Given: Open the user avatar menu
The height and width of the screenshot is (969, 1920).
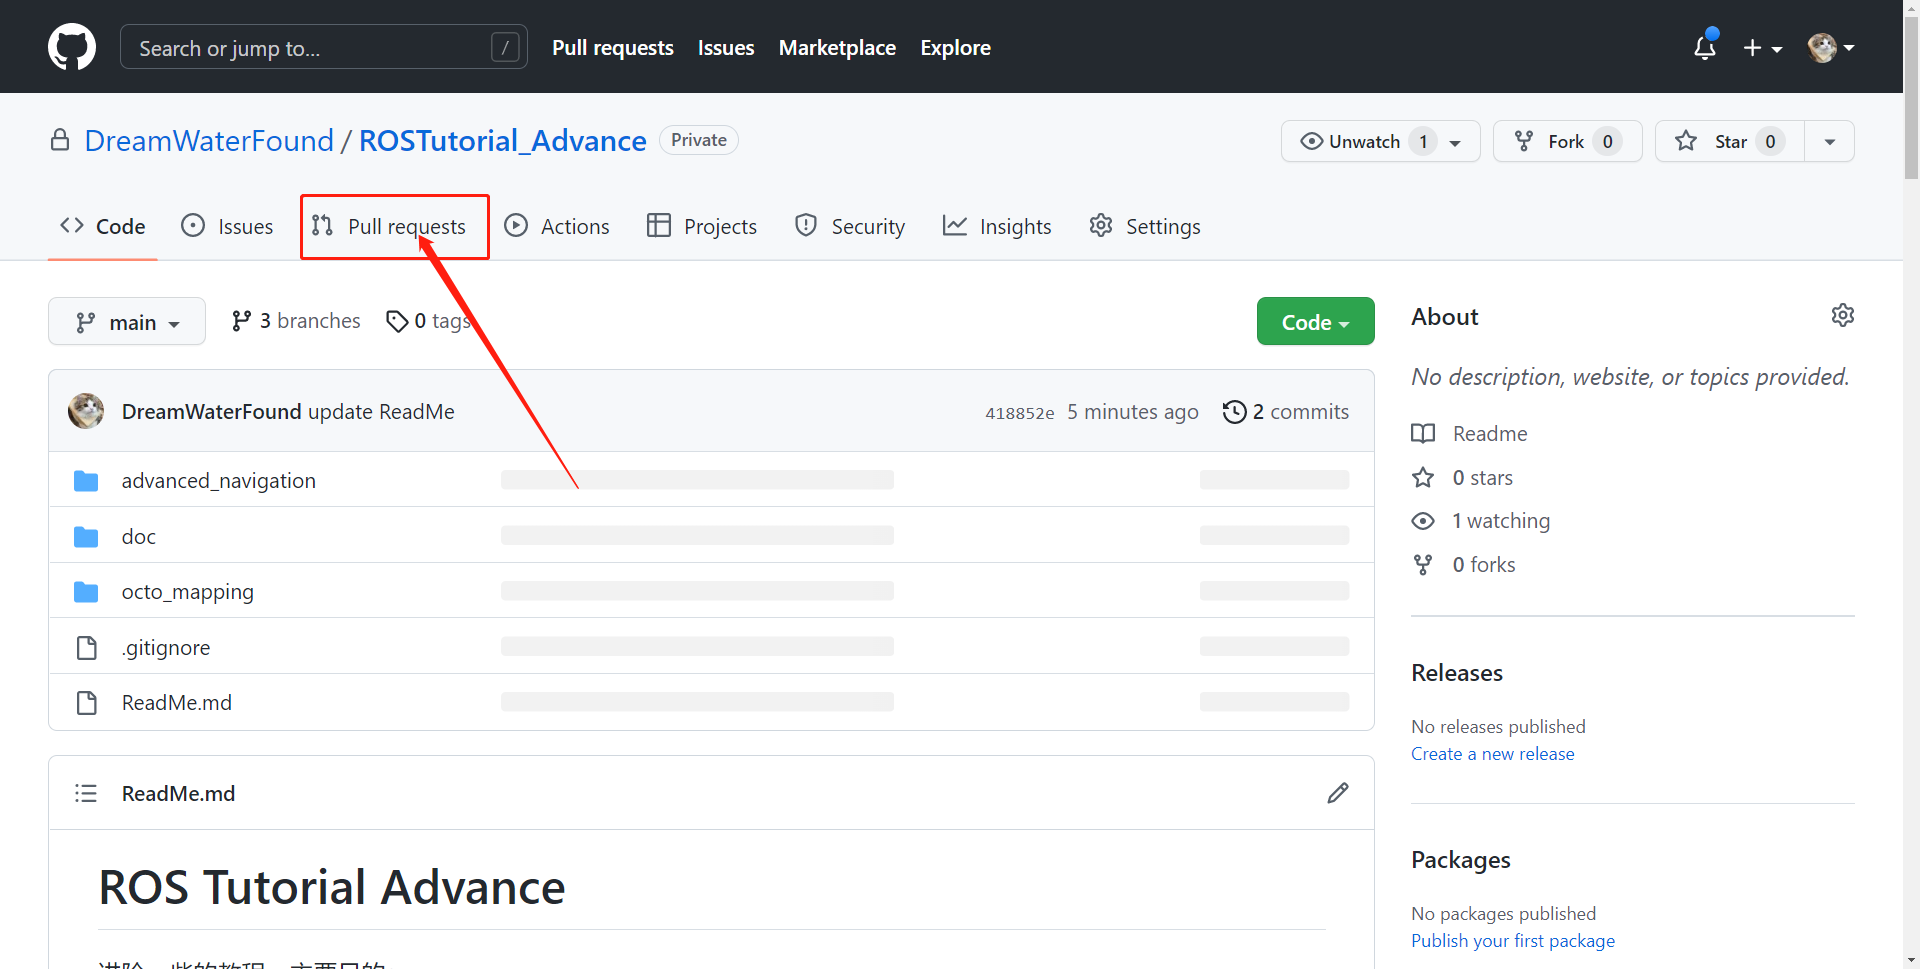Looking at the screenshot, I should 1831,47.
